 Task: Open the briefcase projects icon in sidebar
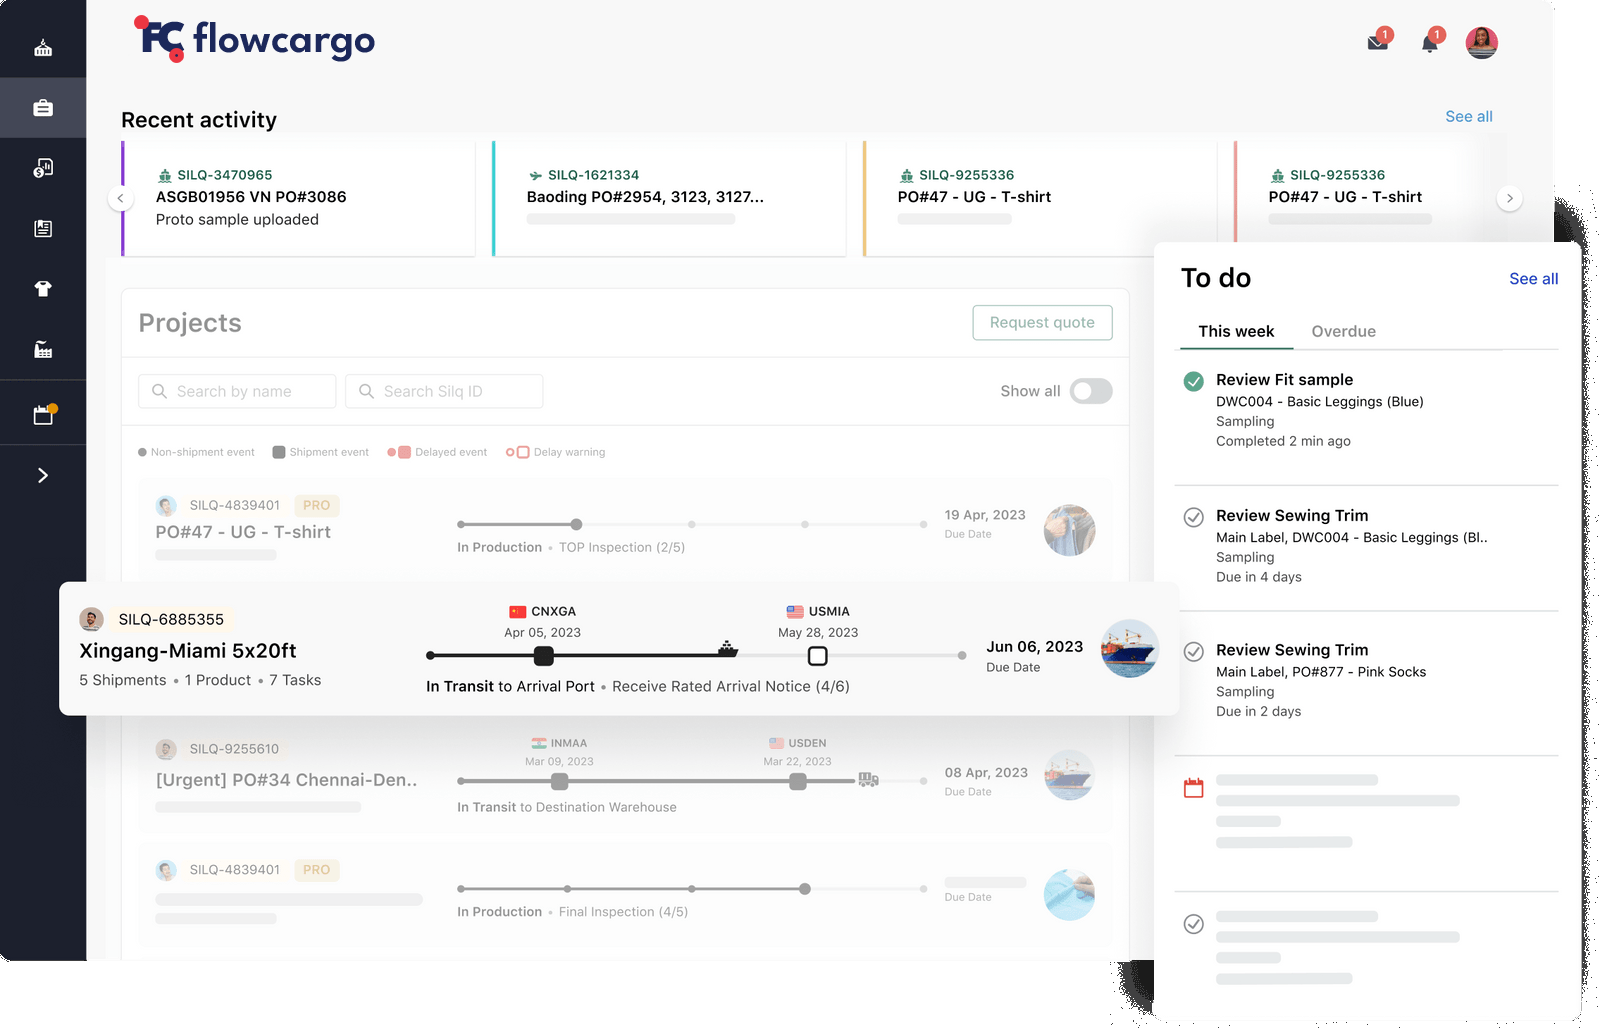[43, 108]
